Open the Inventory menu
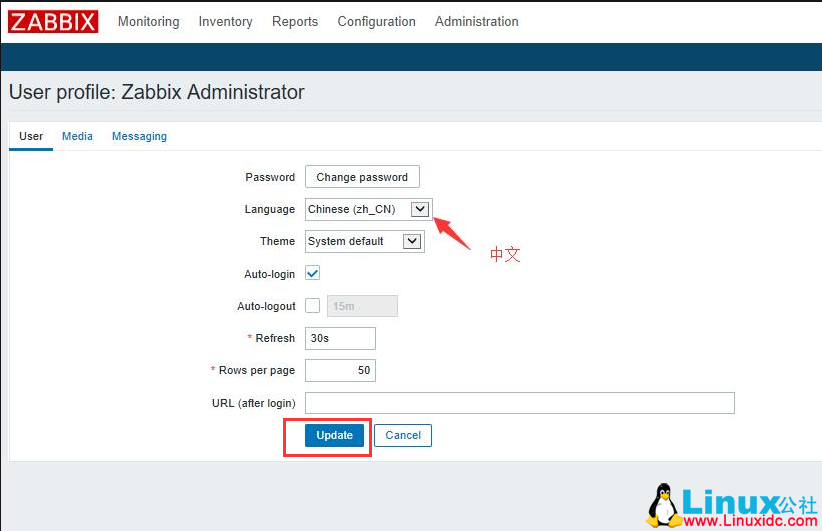822x531 pixels. (x=225, y=21)
